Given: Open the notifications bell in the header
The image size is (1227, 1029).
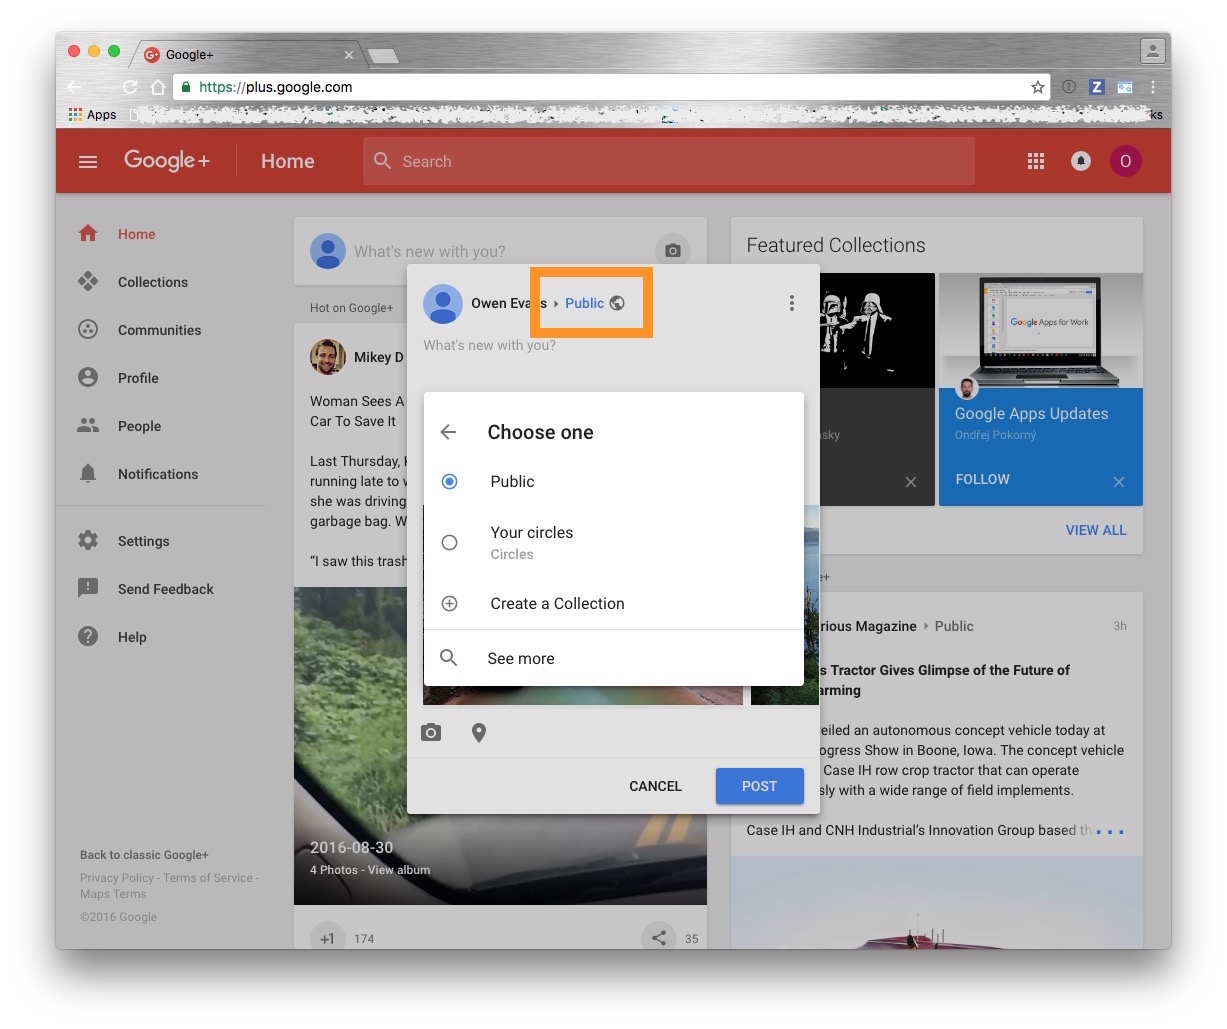Looking at the screenshot, I should click(1081, 162).
